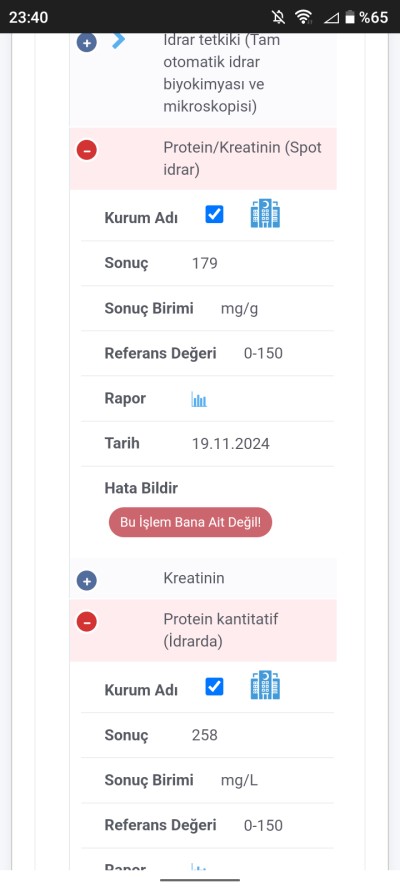Click the blue chevron beside İdrar tetkiki
Viewport: 400px width, 888px height.
pyautogui.click(x=118, y=41)
